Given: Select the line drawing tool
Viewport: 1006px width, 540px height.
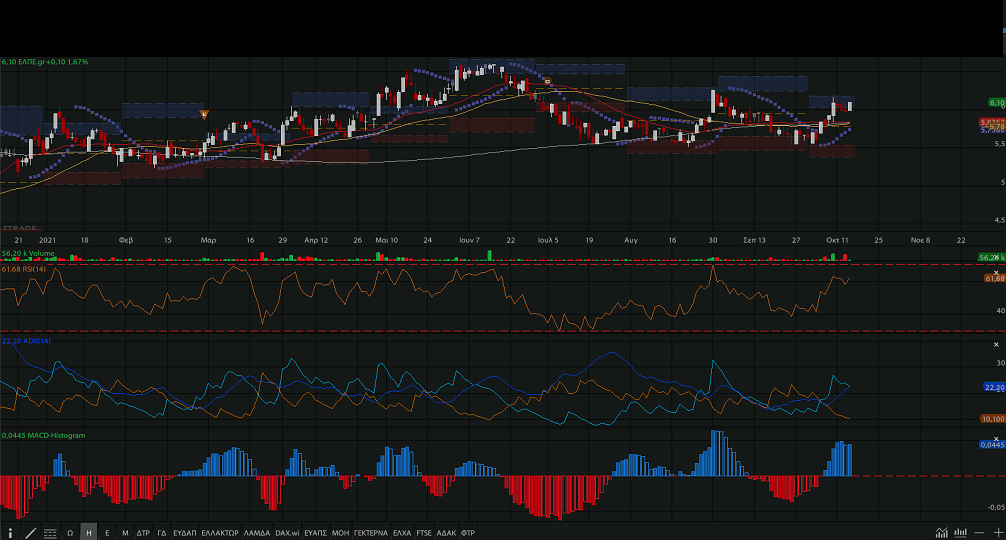Looking at the screenshot, I should pos(30,533).
